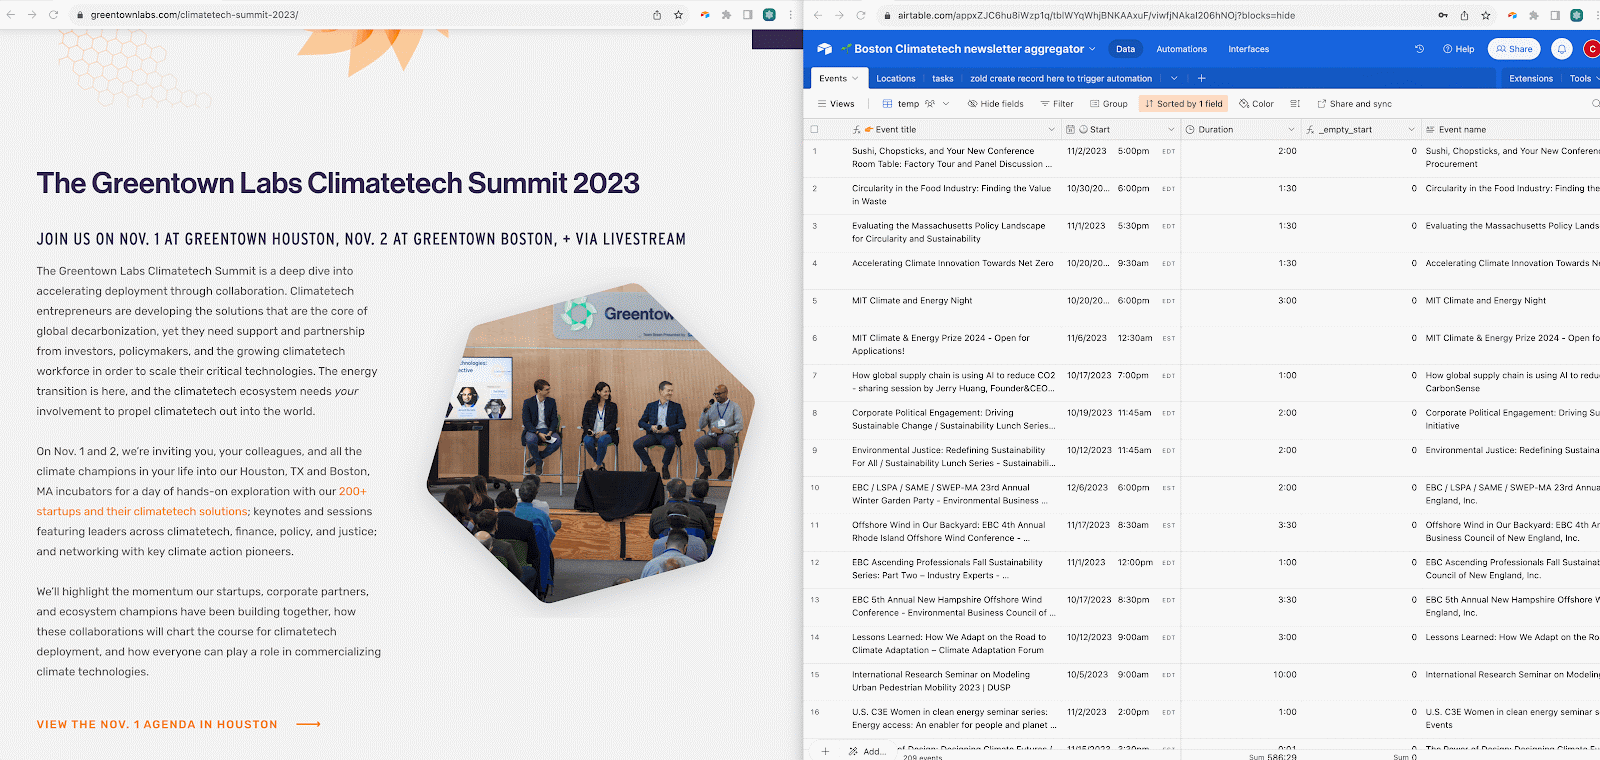Image resolution: width=1600 pixels, height=760 pixels.
Task: Follow the 200+ startups climatetech solutions link
Action: [201, 501]
